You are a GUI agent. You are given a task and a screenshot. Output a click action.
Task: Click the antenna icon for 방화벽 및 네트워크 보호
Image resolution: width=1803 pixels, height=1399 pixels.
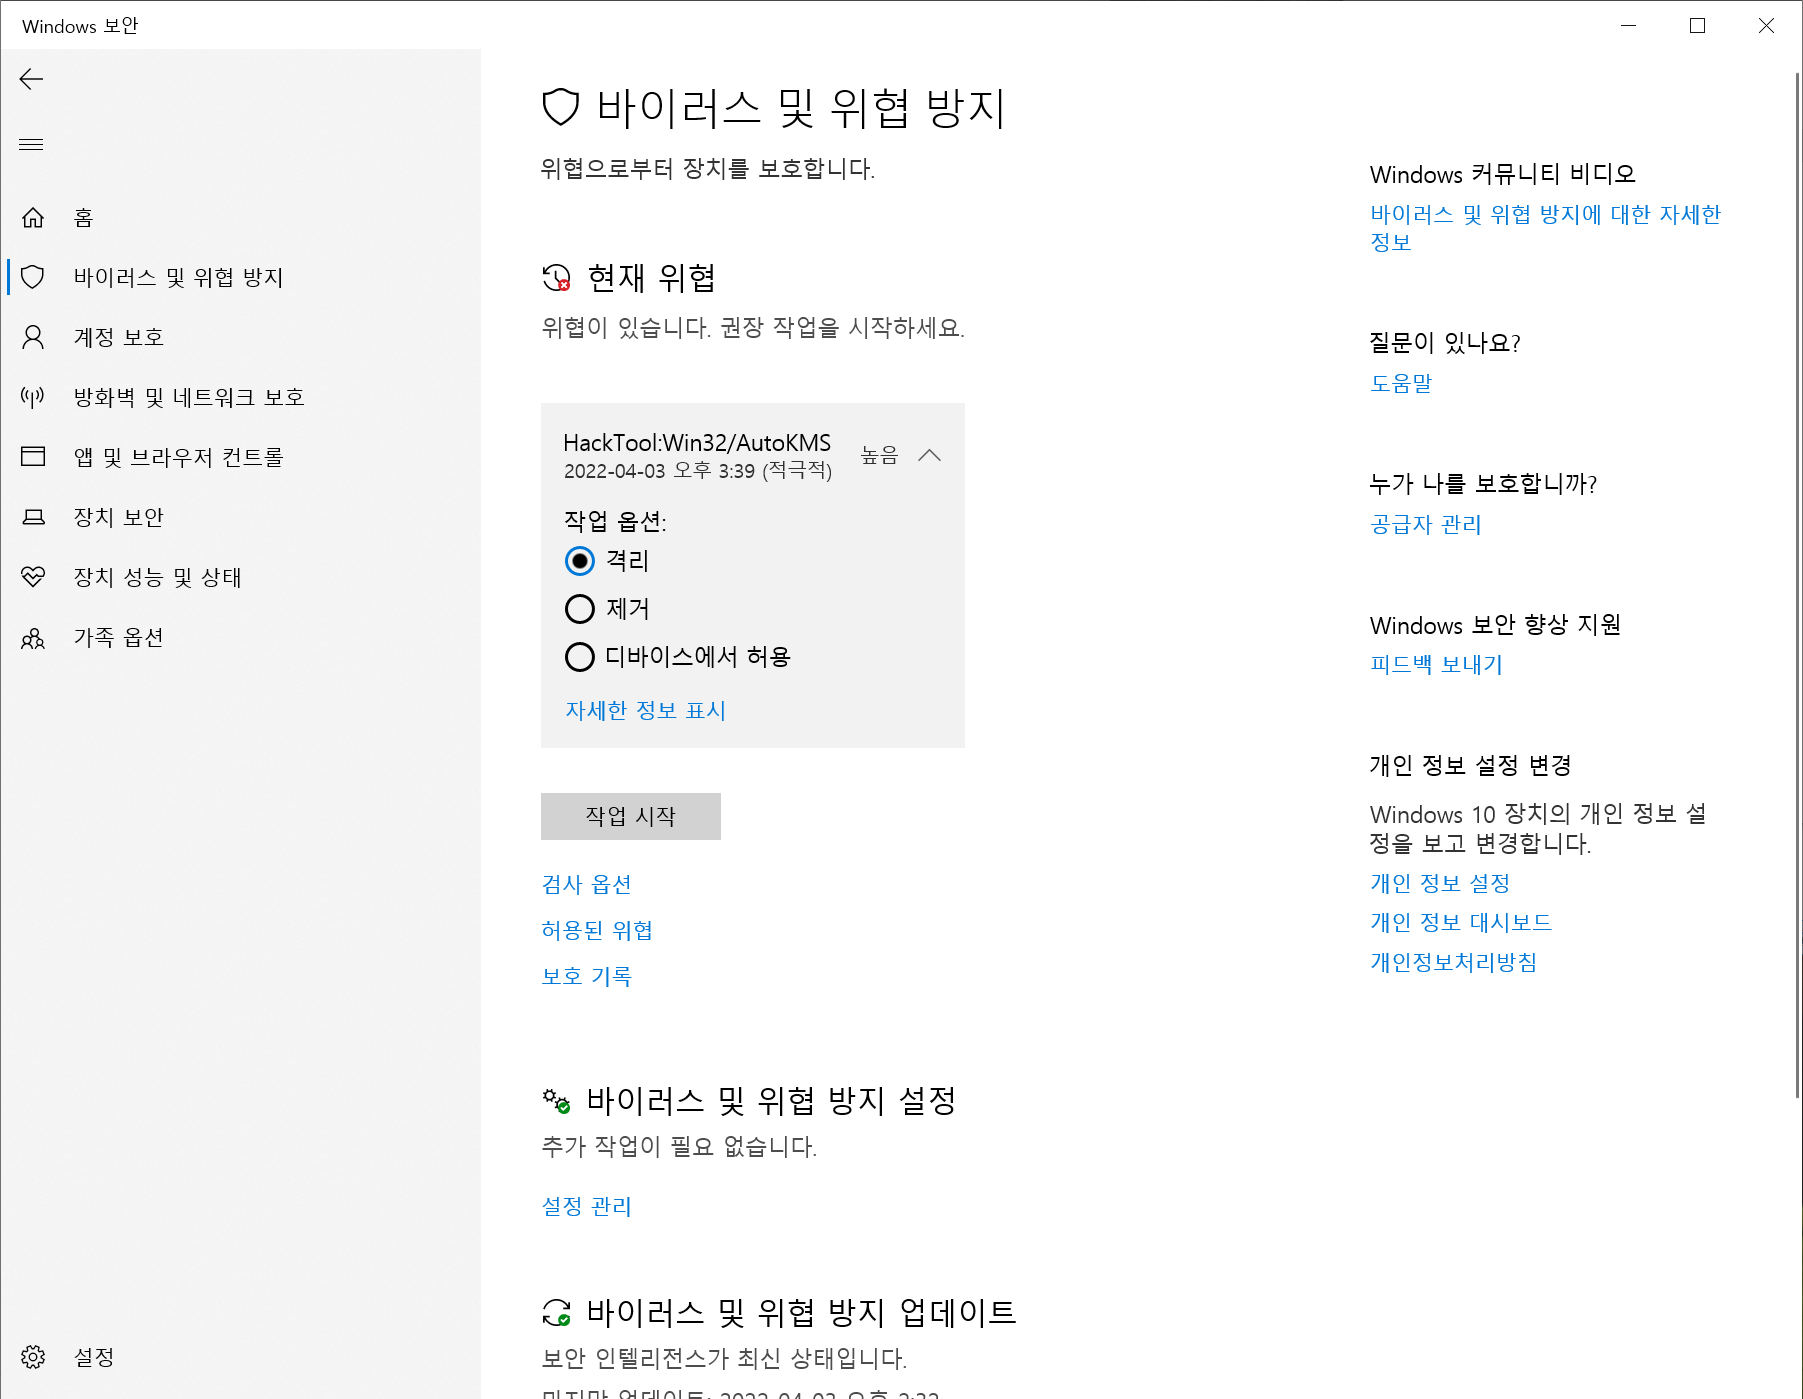[33, 397]
